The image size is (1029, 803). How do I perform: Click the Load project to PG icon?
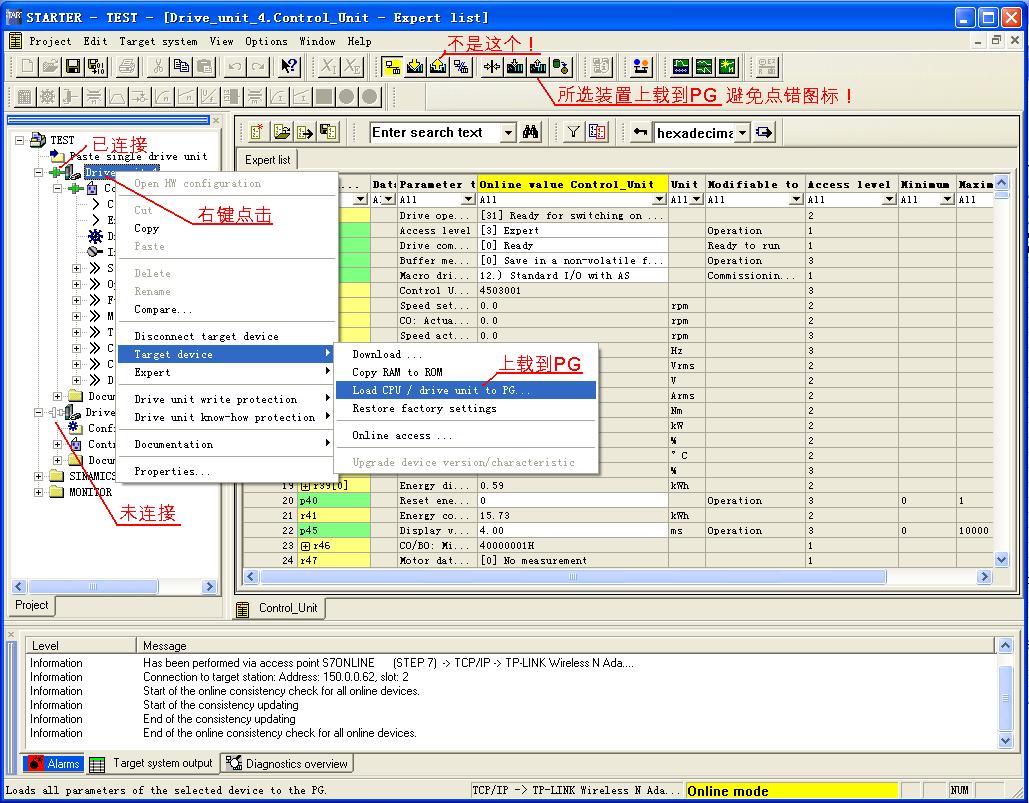click(438, 66)
